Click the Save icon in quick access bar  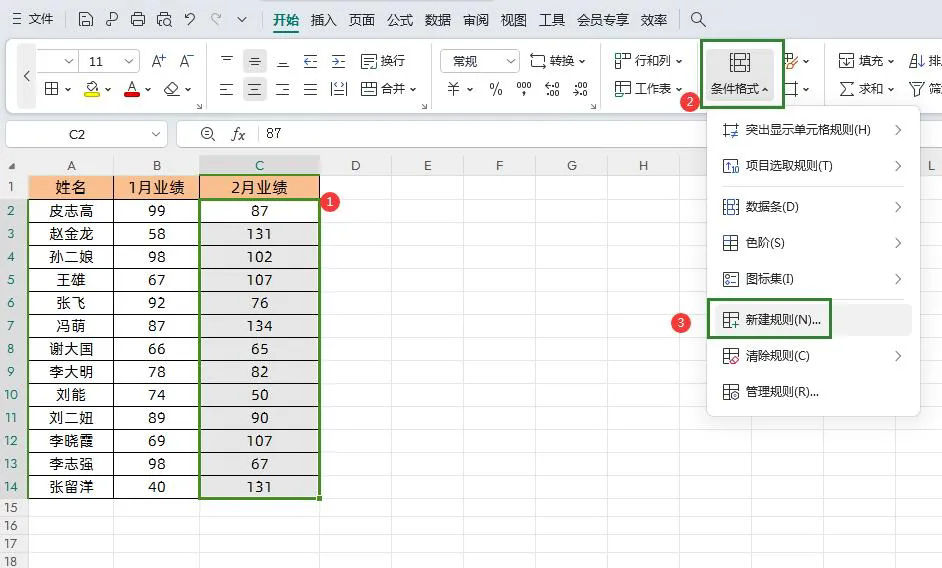coord(86,19)
